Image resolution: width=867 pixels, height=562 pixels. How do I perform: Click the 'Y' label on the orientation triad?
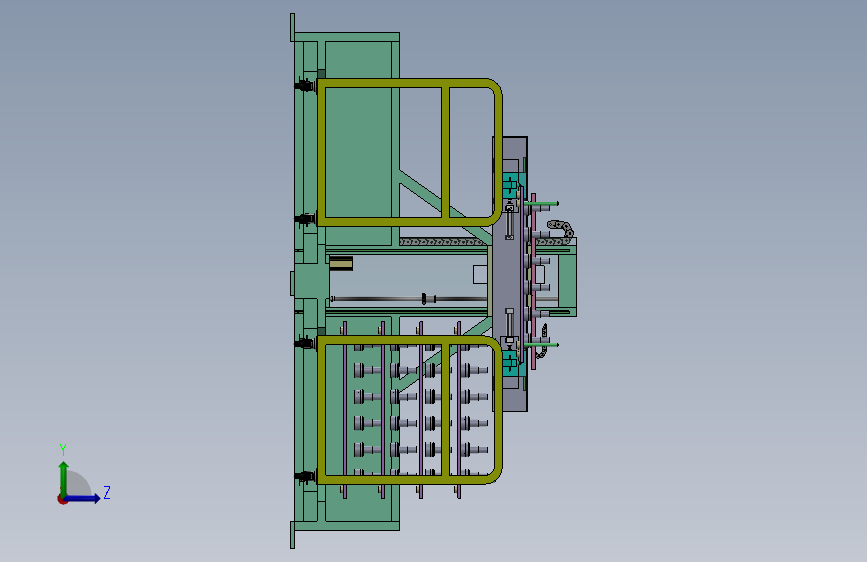63,449
